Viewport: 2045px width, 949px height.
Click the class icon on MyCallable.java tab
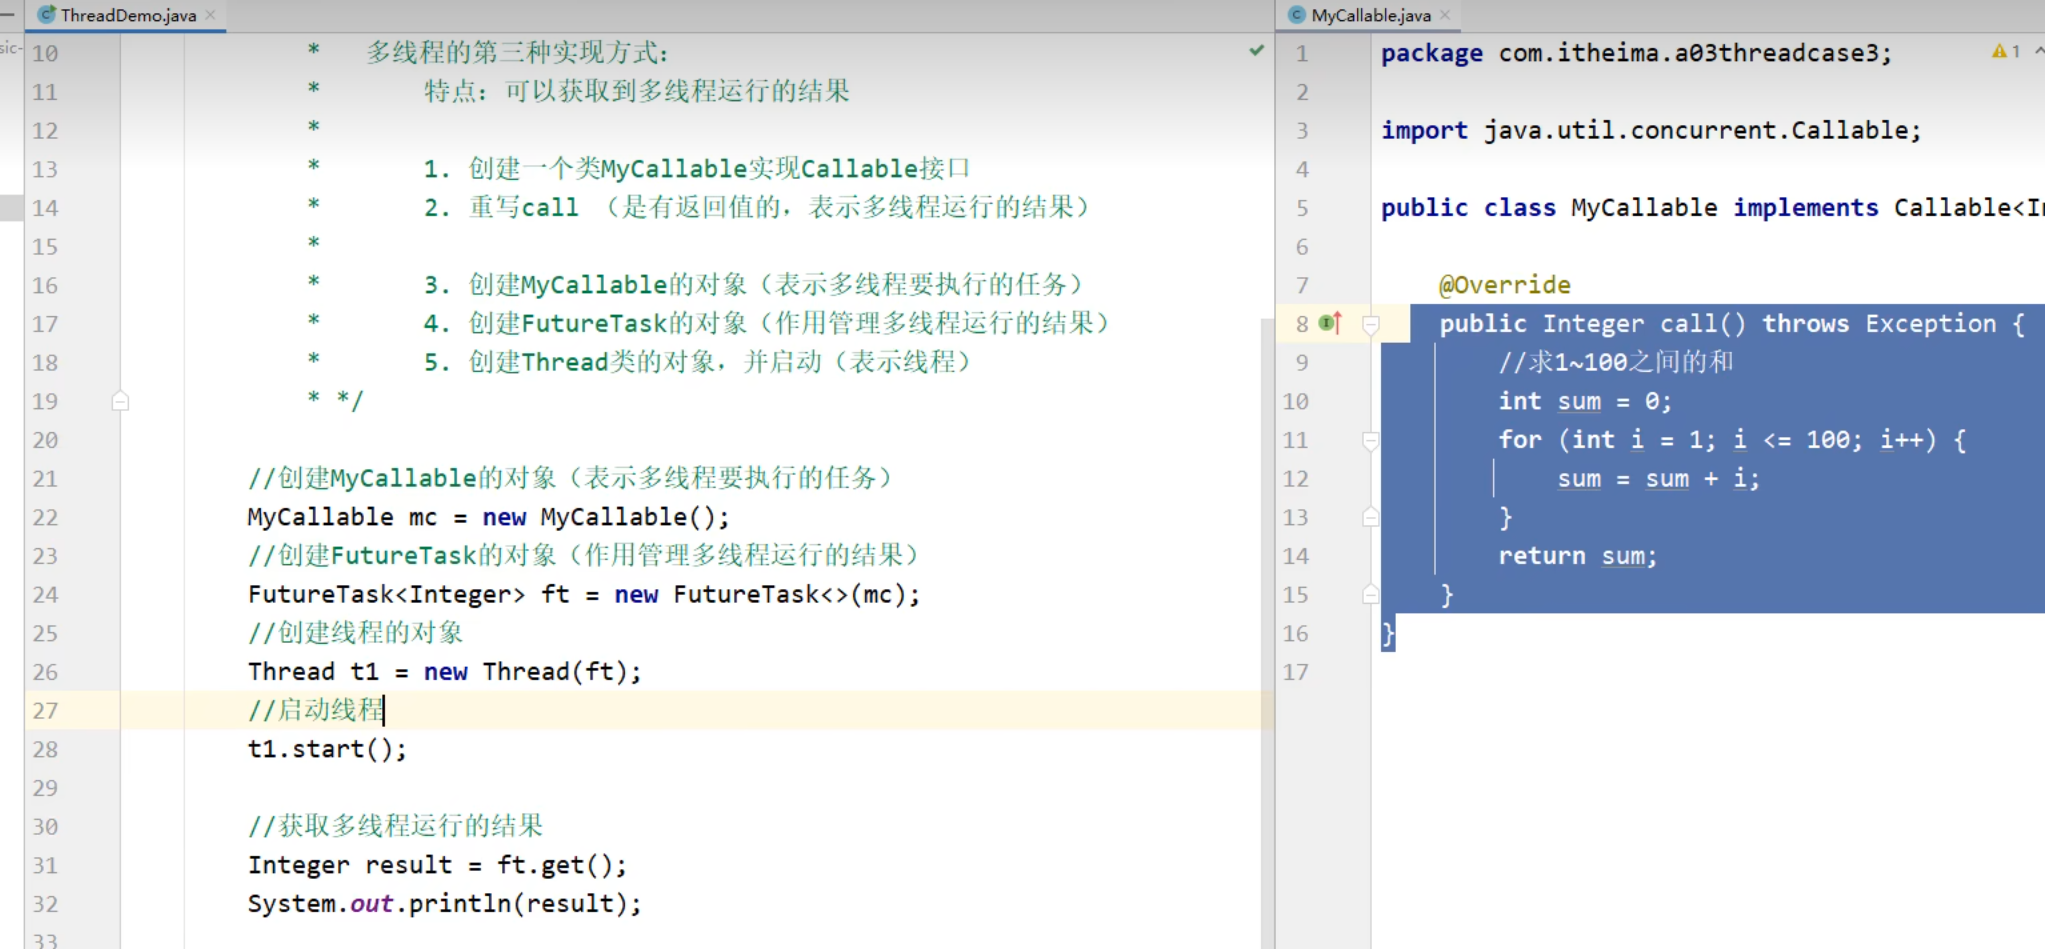pos(1297,15)
